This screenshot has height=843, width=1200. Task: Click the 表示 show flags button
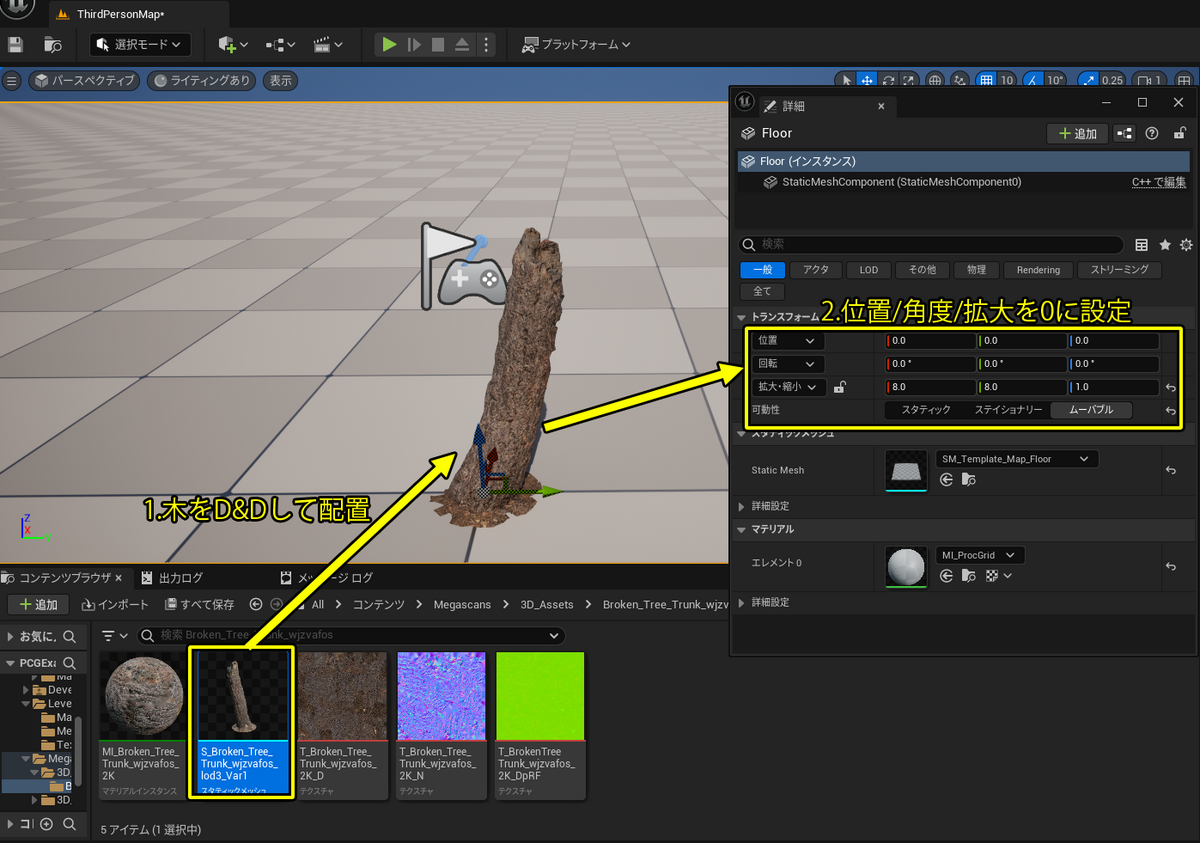(x=281, y=81)
